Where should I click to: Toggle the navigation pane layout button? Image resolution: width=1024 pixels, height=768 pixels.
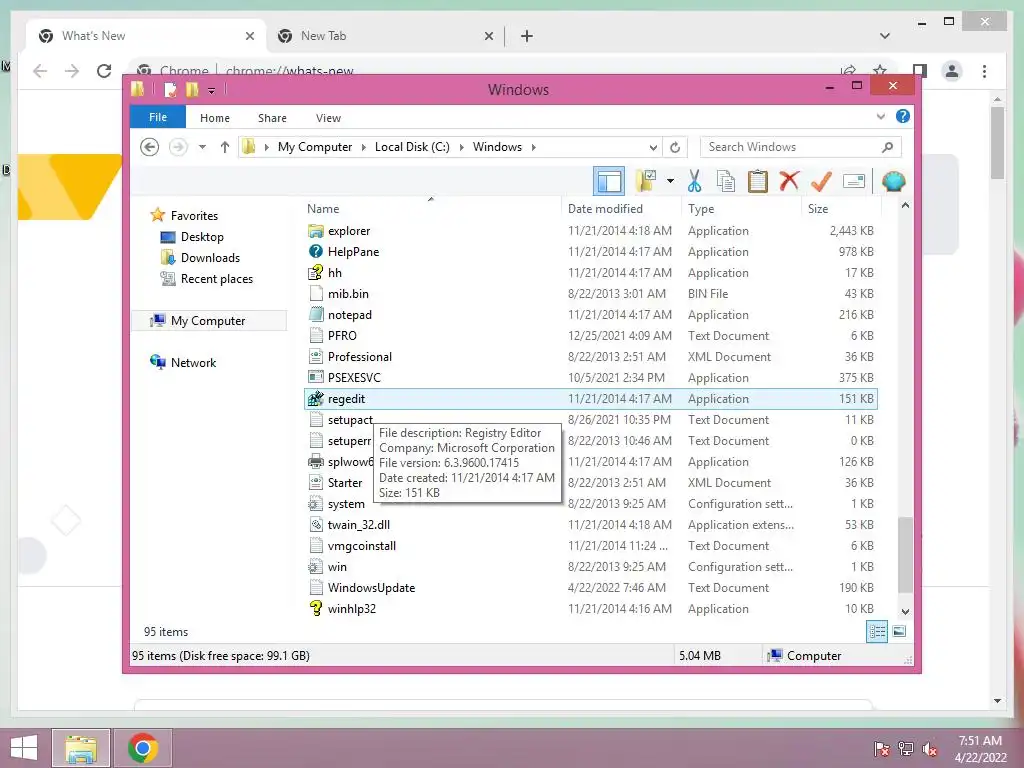[609, 181]
